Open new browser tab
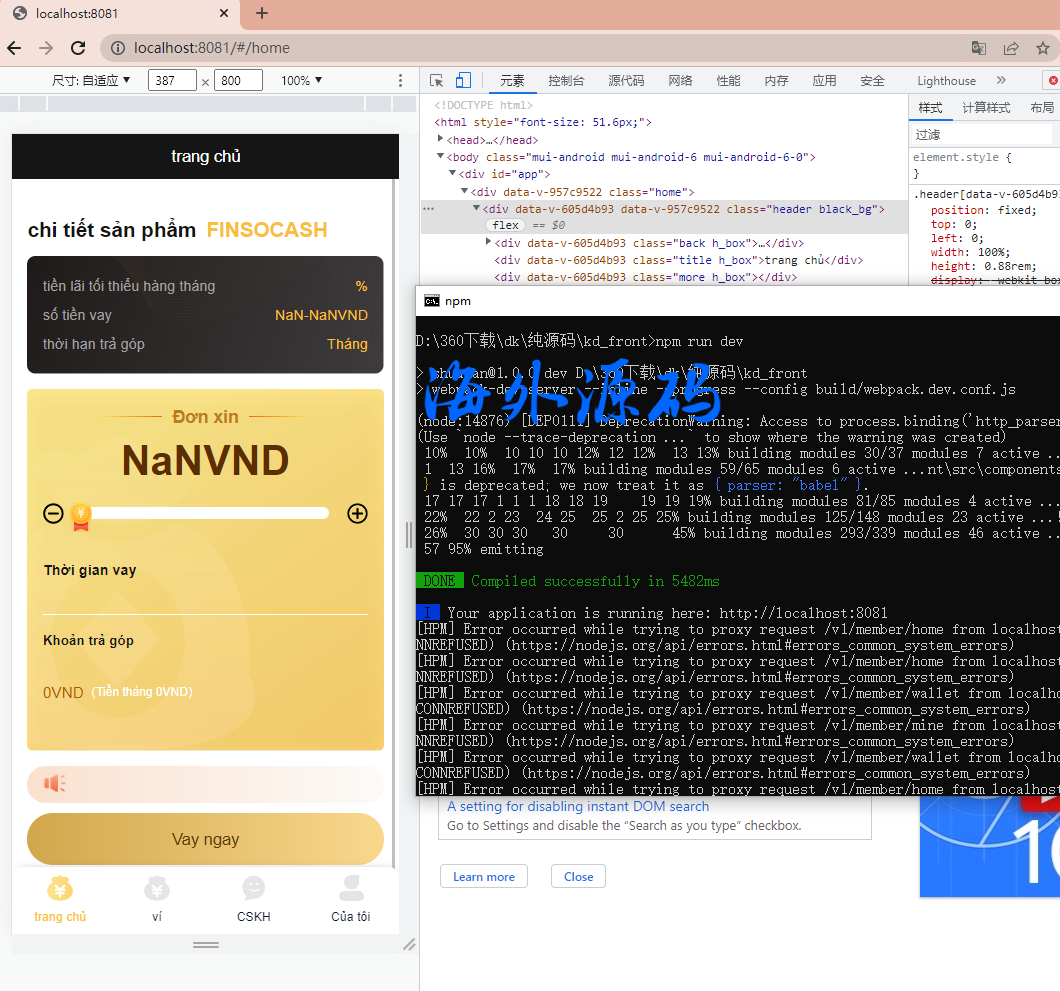 [262, 13]
